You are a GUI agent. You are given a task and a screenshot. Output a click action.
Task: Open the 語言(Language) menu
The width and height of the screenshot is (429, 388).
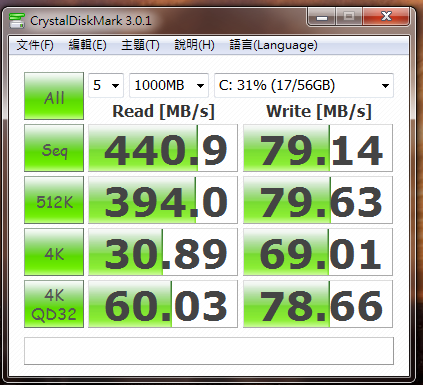tap(273, 45)
